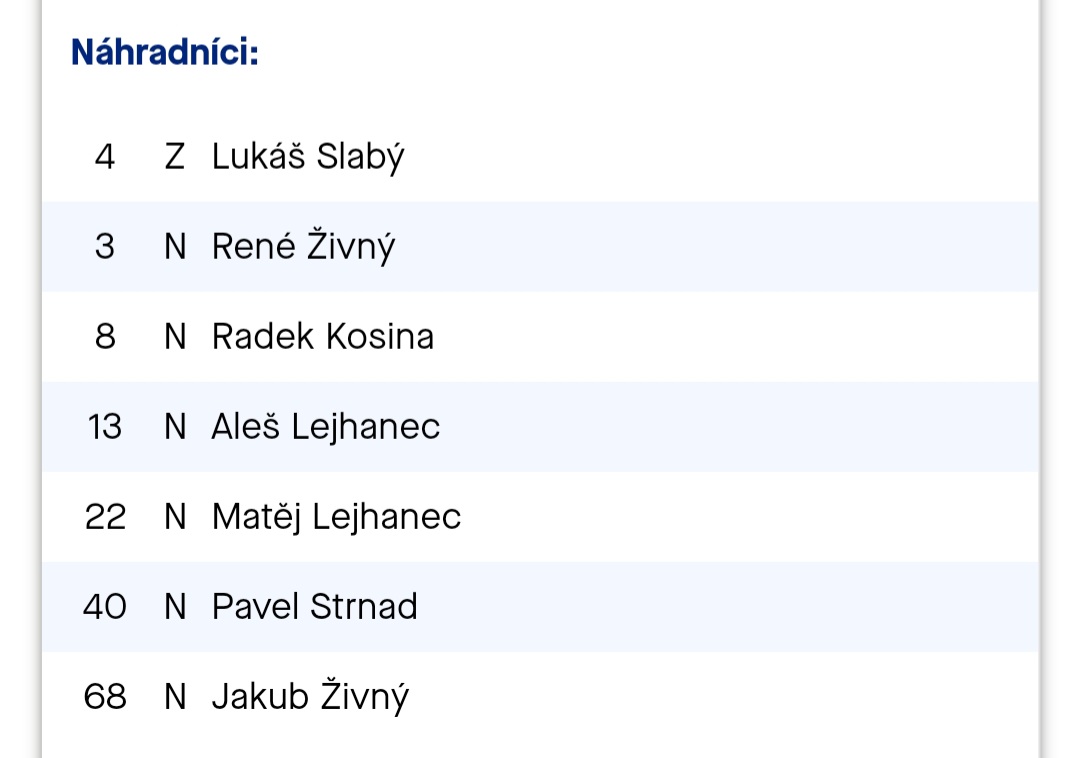Click on Aleš Lejhanec
The image size is (1080, 758).
(x=325, y=427)
